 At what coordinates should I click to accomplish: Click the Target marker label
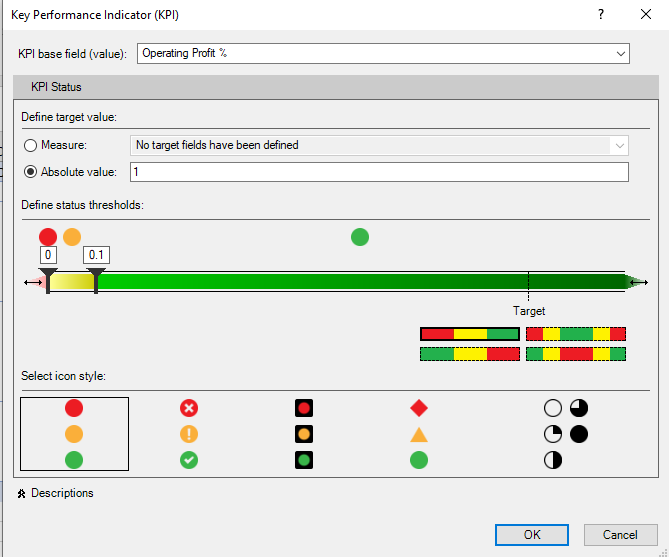click(529, 311)
